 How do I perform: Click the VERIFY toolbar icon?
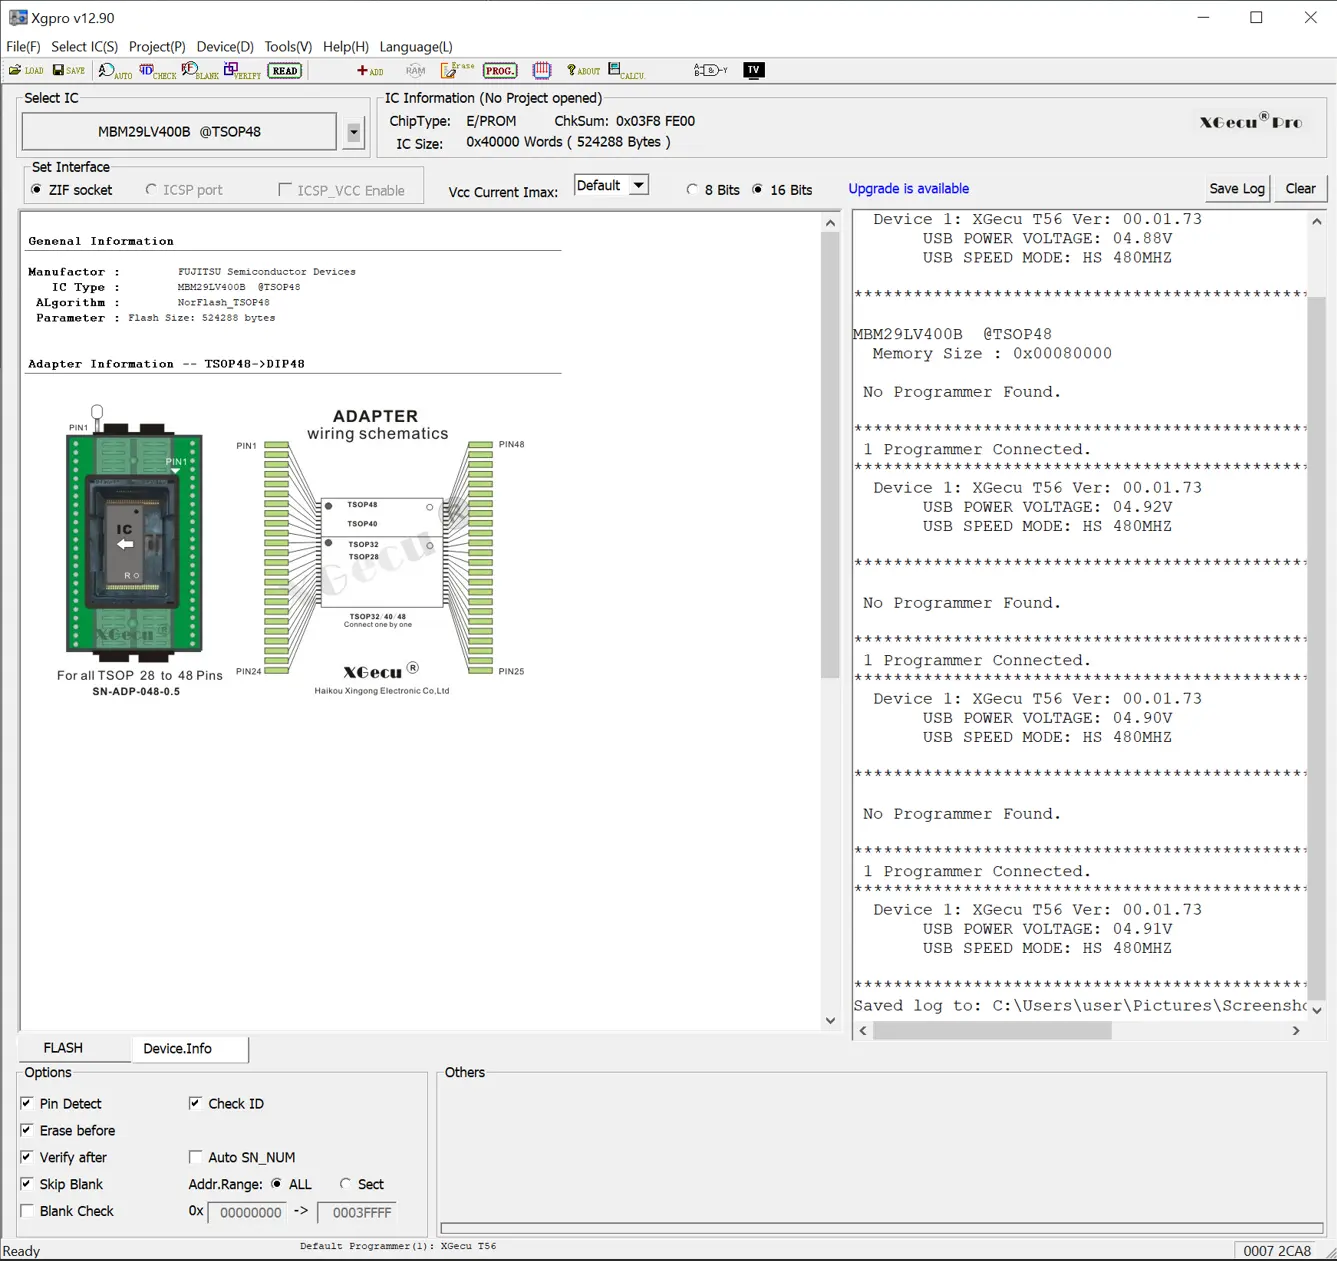tap(242, 71)
